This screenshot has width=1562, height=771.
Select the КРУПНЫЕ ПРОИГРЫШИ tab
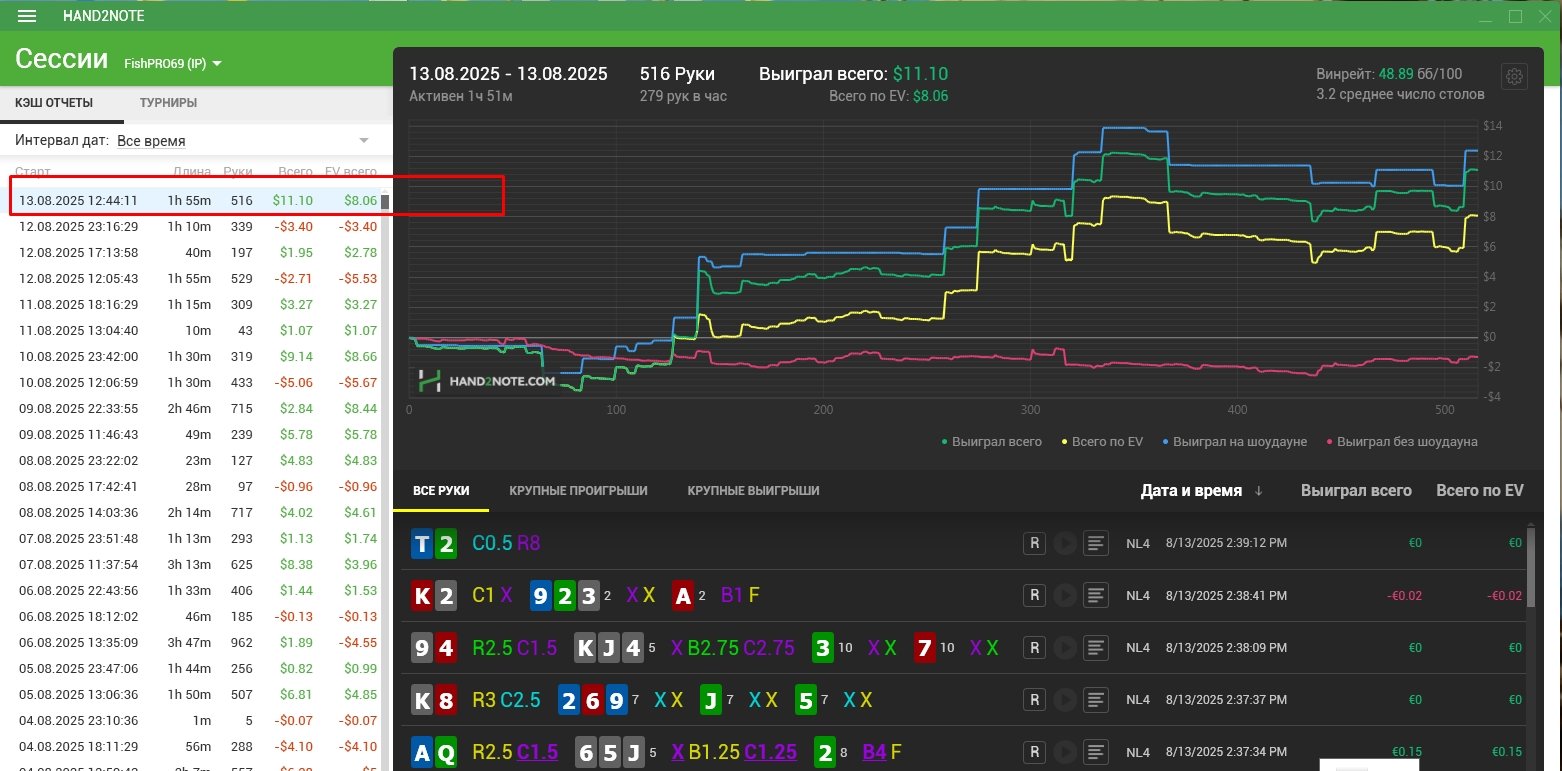[x=578, y=491]
